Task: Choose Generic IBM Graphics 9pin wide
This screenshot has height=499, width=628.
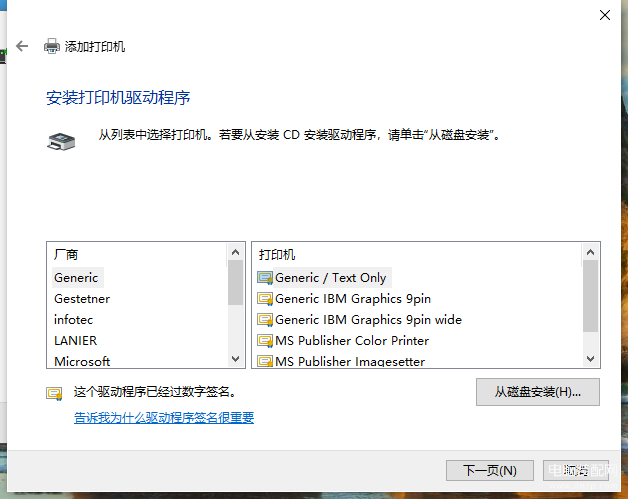Action: pos(368,320)
